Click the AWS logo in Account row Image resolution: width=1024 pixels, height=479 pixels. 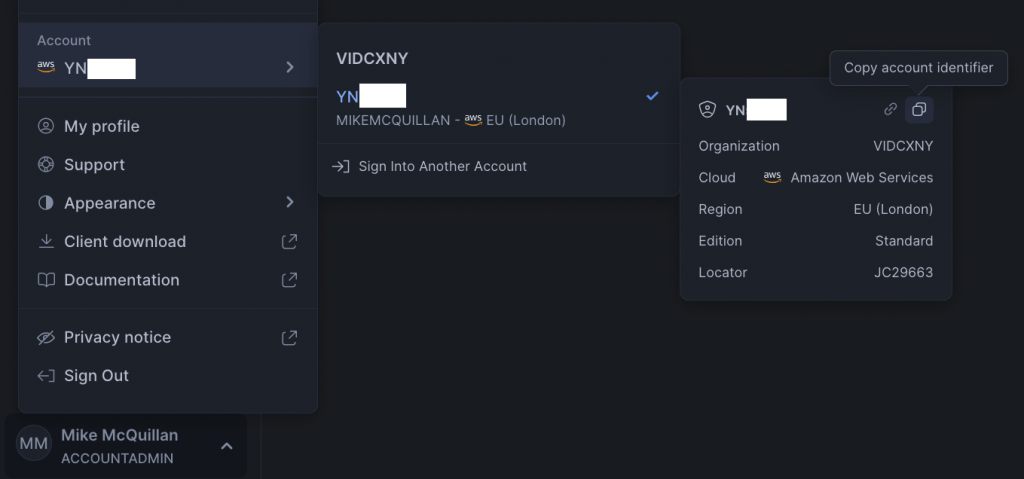(46, 67)
